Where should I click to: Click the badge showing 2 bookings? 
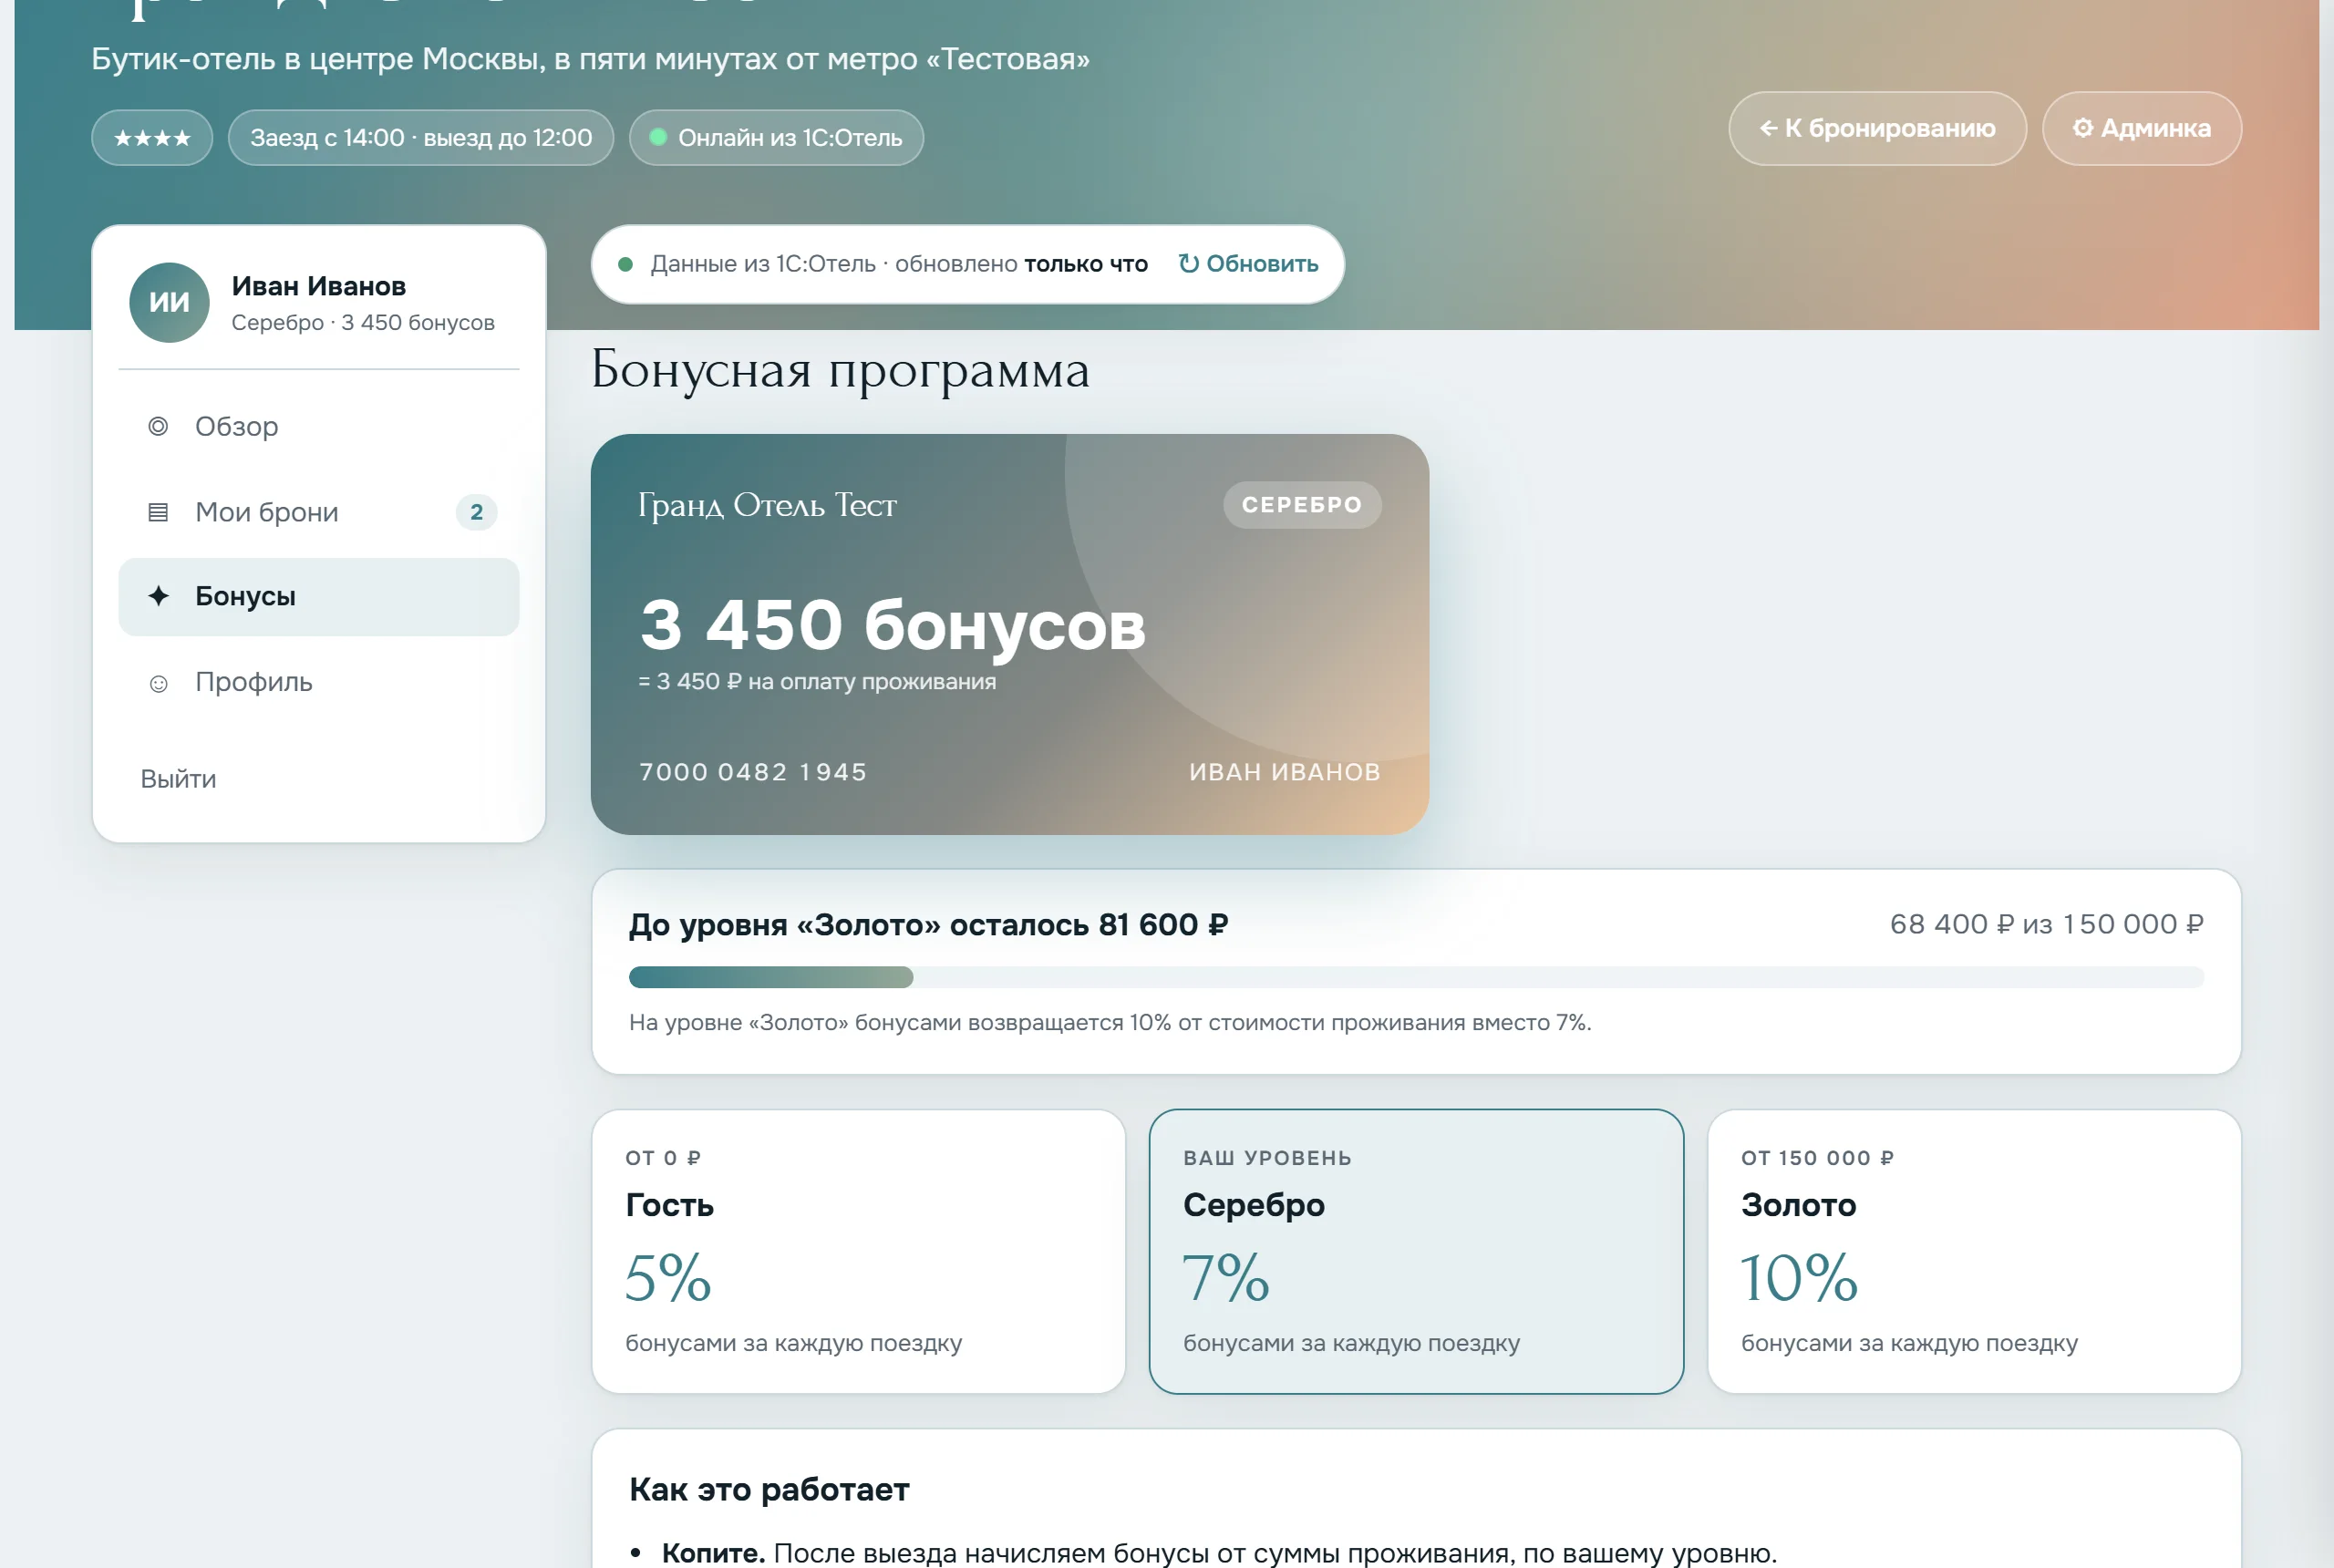tap(476, 512)
